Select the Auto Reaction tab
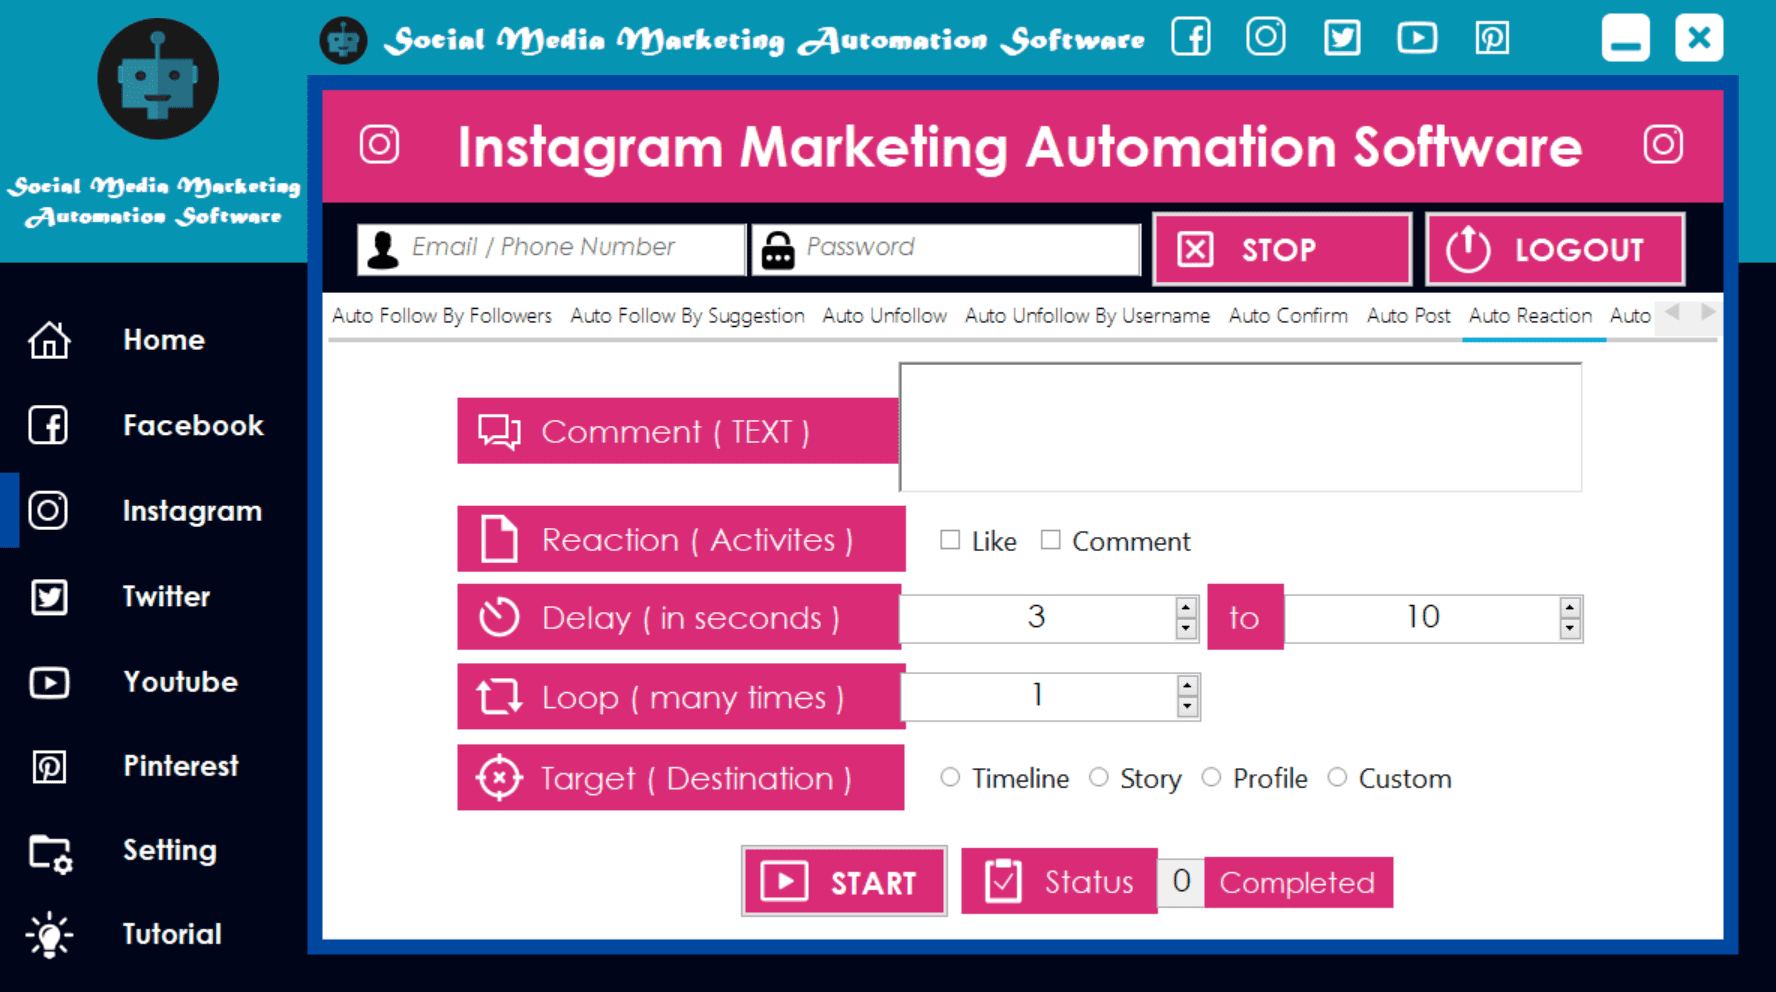Viewport: 1776px width, 992px height. 1530,316
